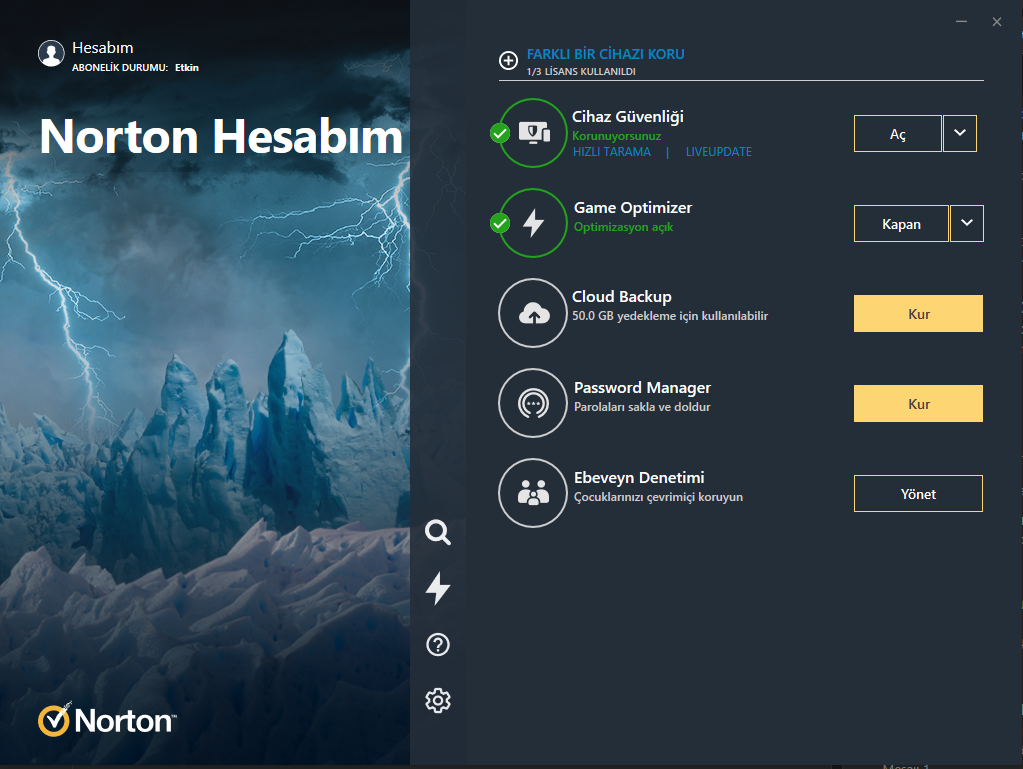Open settings with the gear icon
This screenshot has height=769, width=1023.
(x=438, y=701)
